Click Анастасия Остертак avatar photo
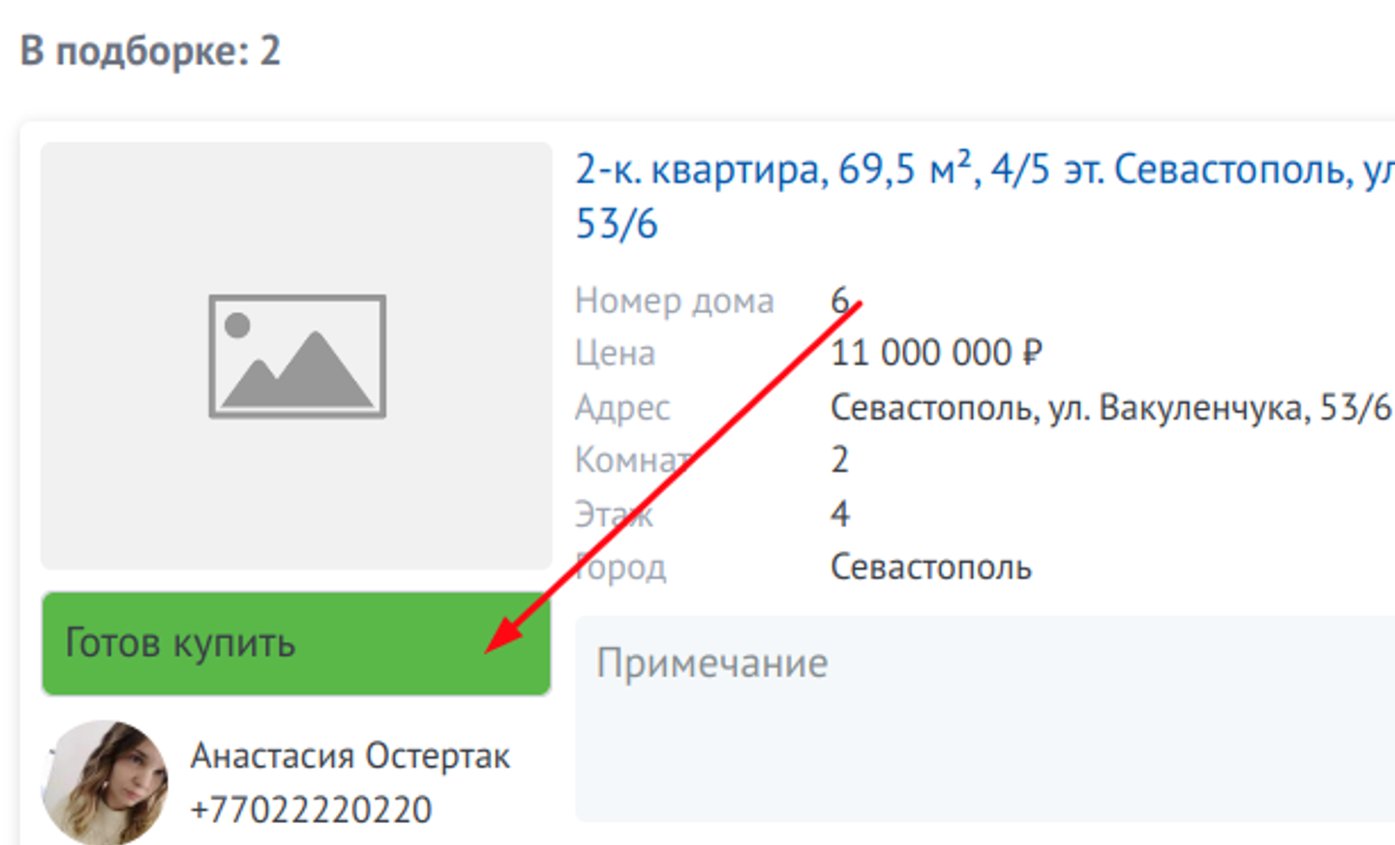1395x845 pixels. pos(104,782)
